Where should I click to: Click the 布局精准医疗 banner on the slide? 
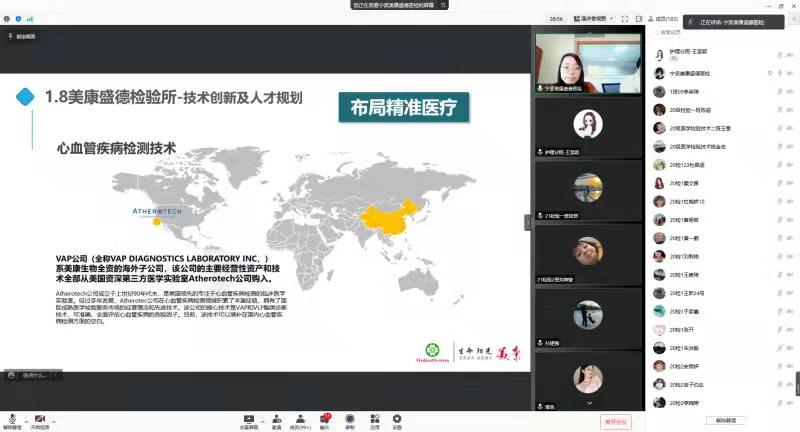pyautogui.click(x=404, y=107)
